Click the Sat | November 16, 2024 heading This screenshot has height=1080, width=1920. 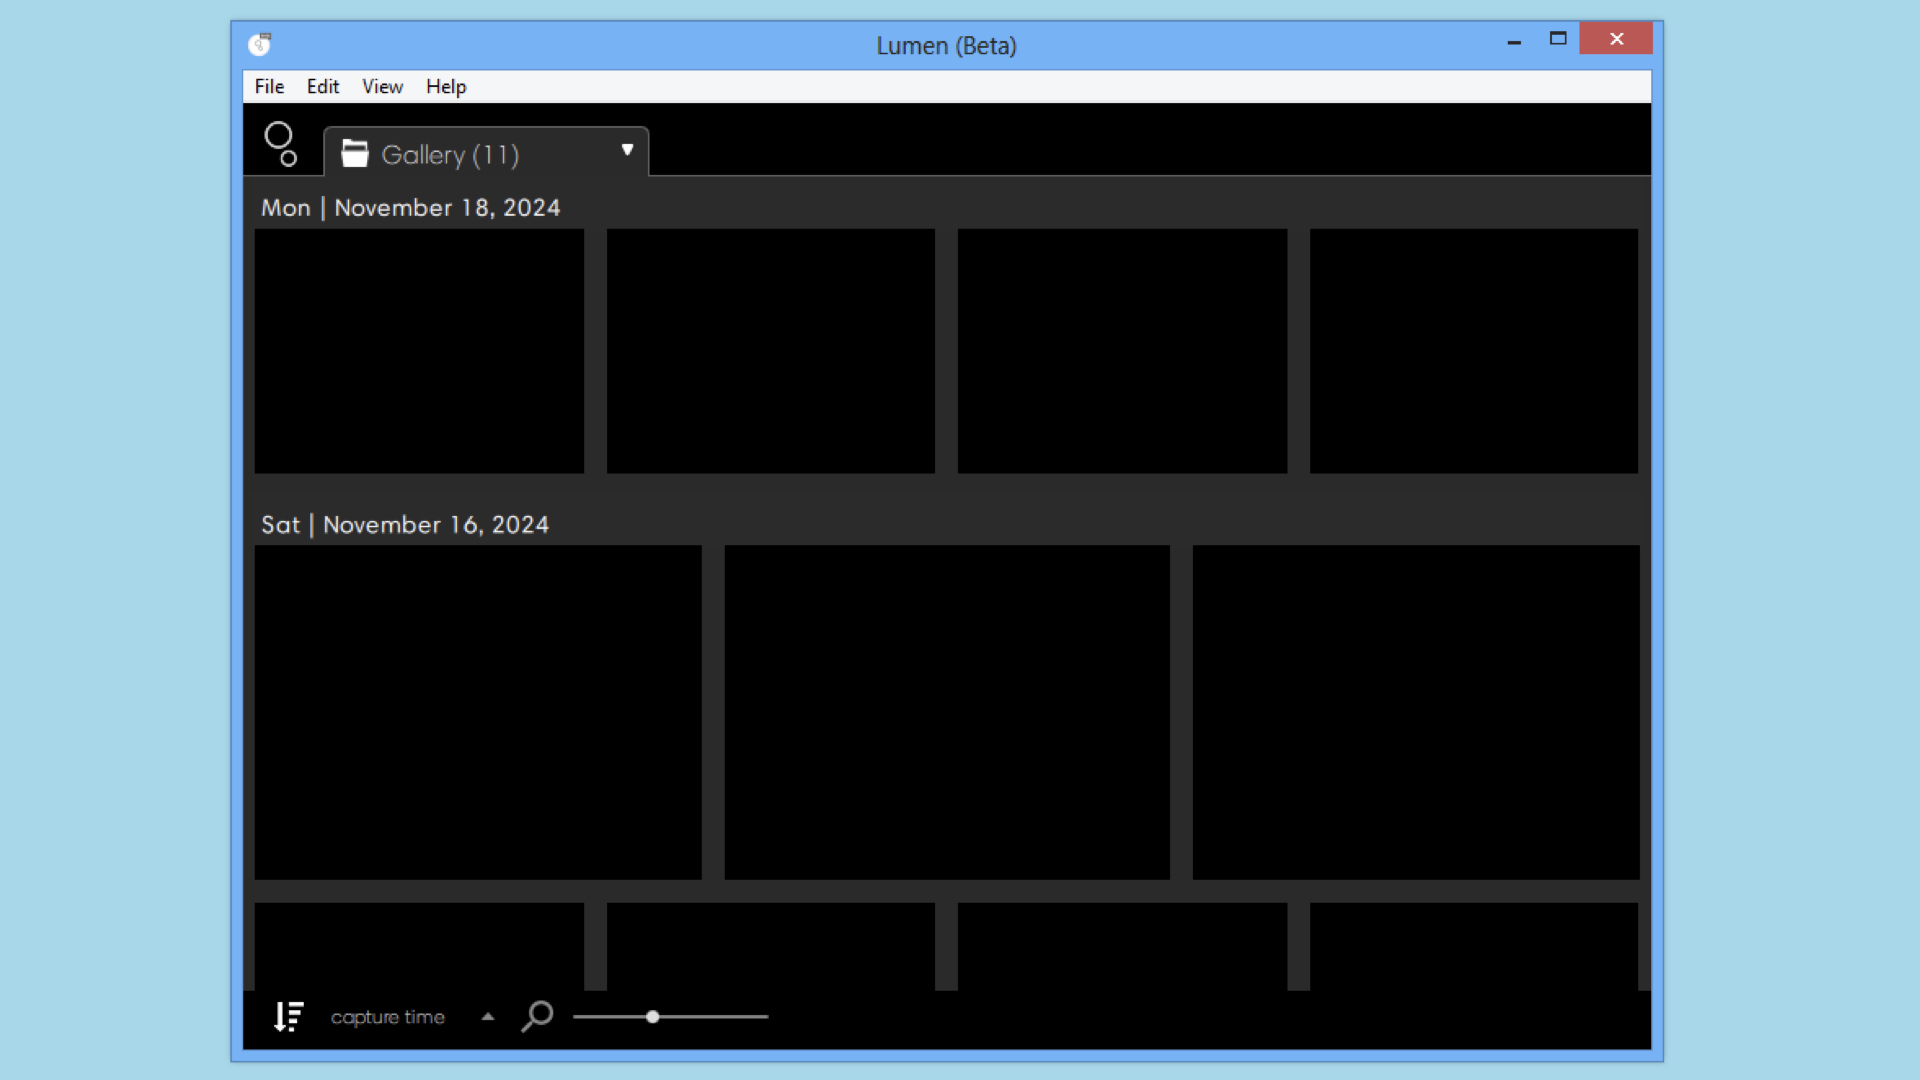[405, 525]
